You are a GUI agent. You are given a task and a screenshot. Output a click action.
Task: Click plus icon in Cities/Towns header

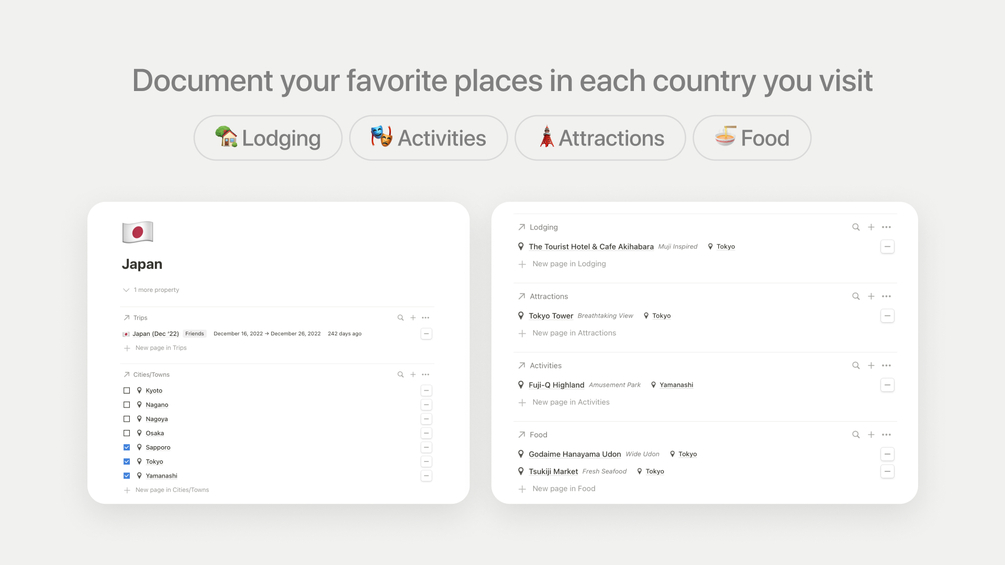coord(413,375)
